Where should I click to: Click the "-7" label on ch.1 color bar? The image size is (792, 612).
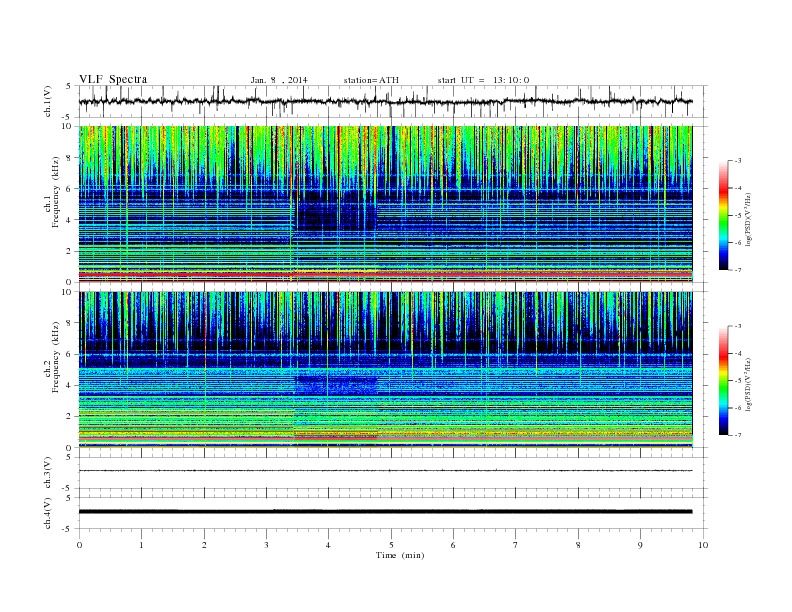[738, 270]
